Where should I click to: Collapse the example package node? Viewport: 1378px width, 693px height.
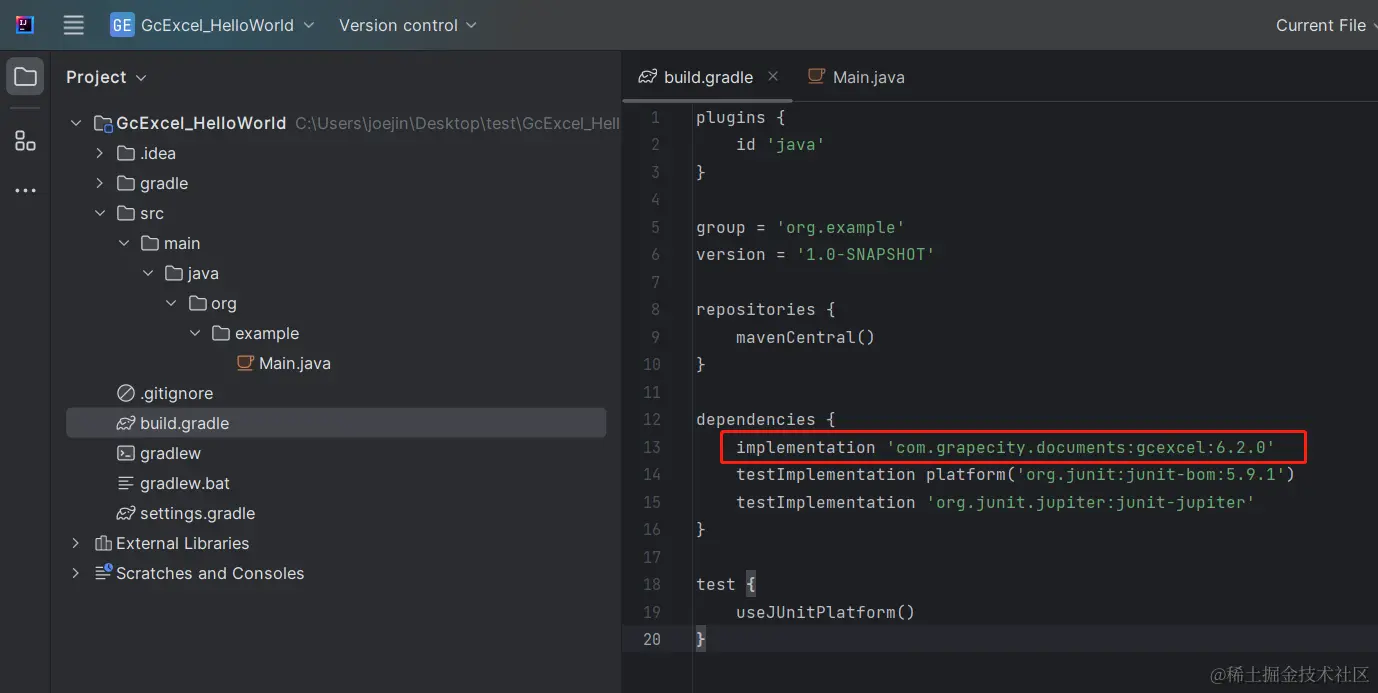click(196, 333)
